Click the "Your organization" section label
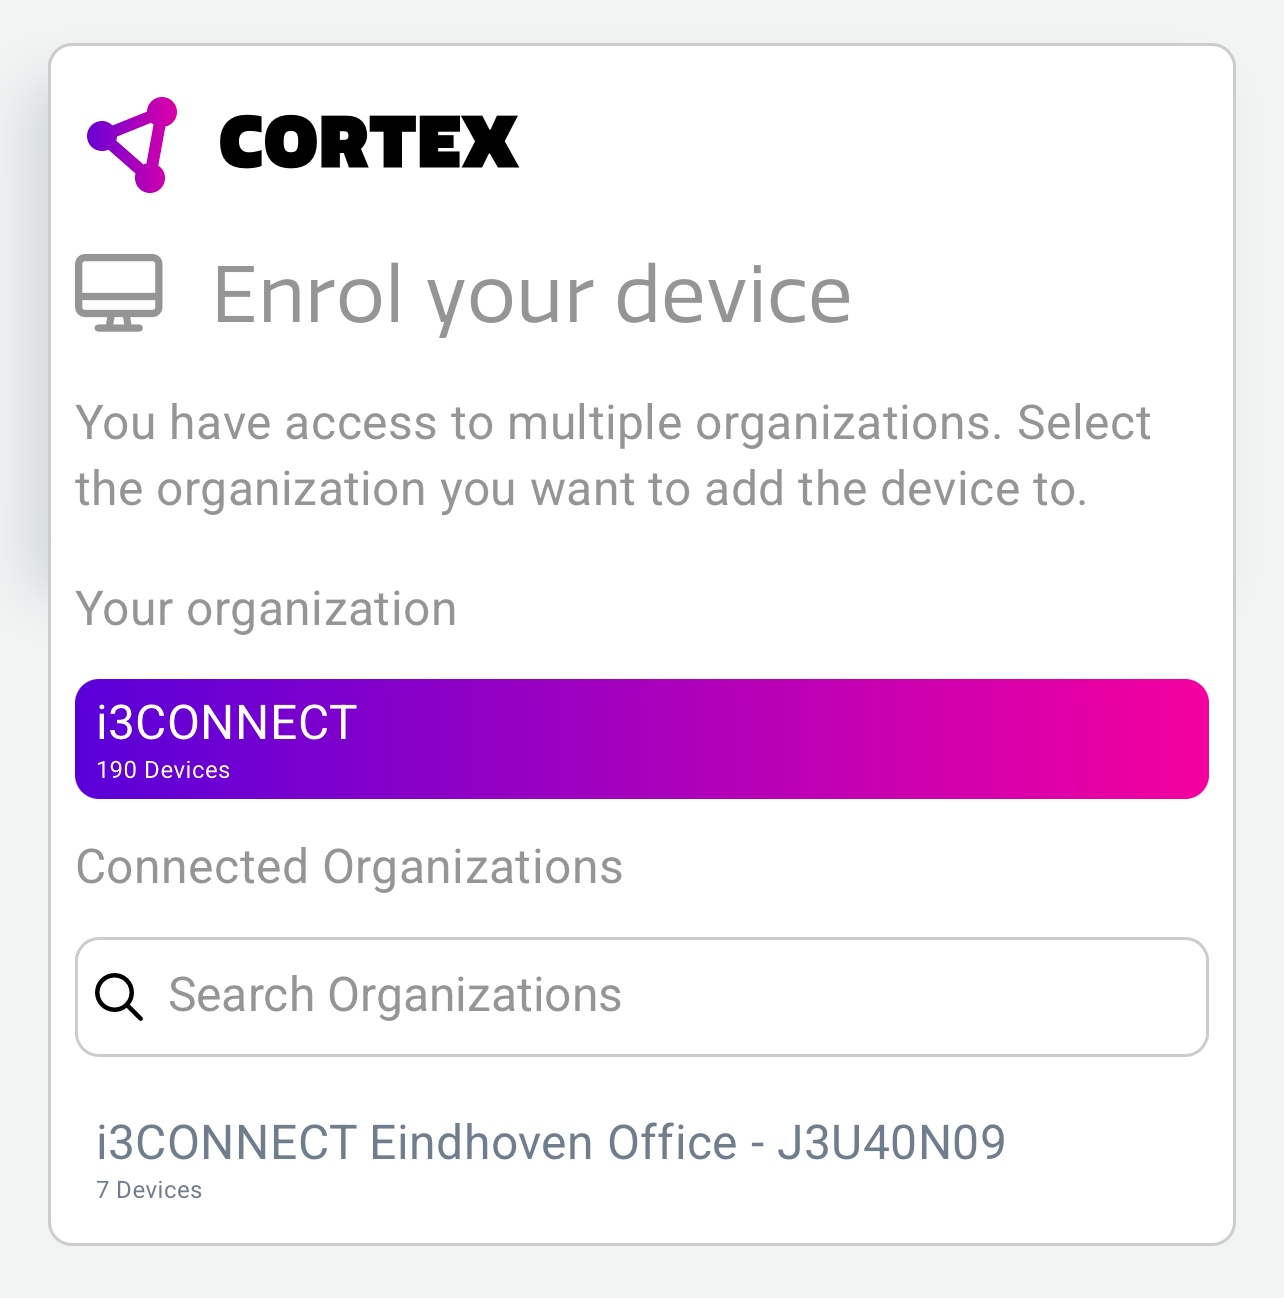Viewport: 1284px width, 1298px height. coord(266,609)
